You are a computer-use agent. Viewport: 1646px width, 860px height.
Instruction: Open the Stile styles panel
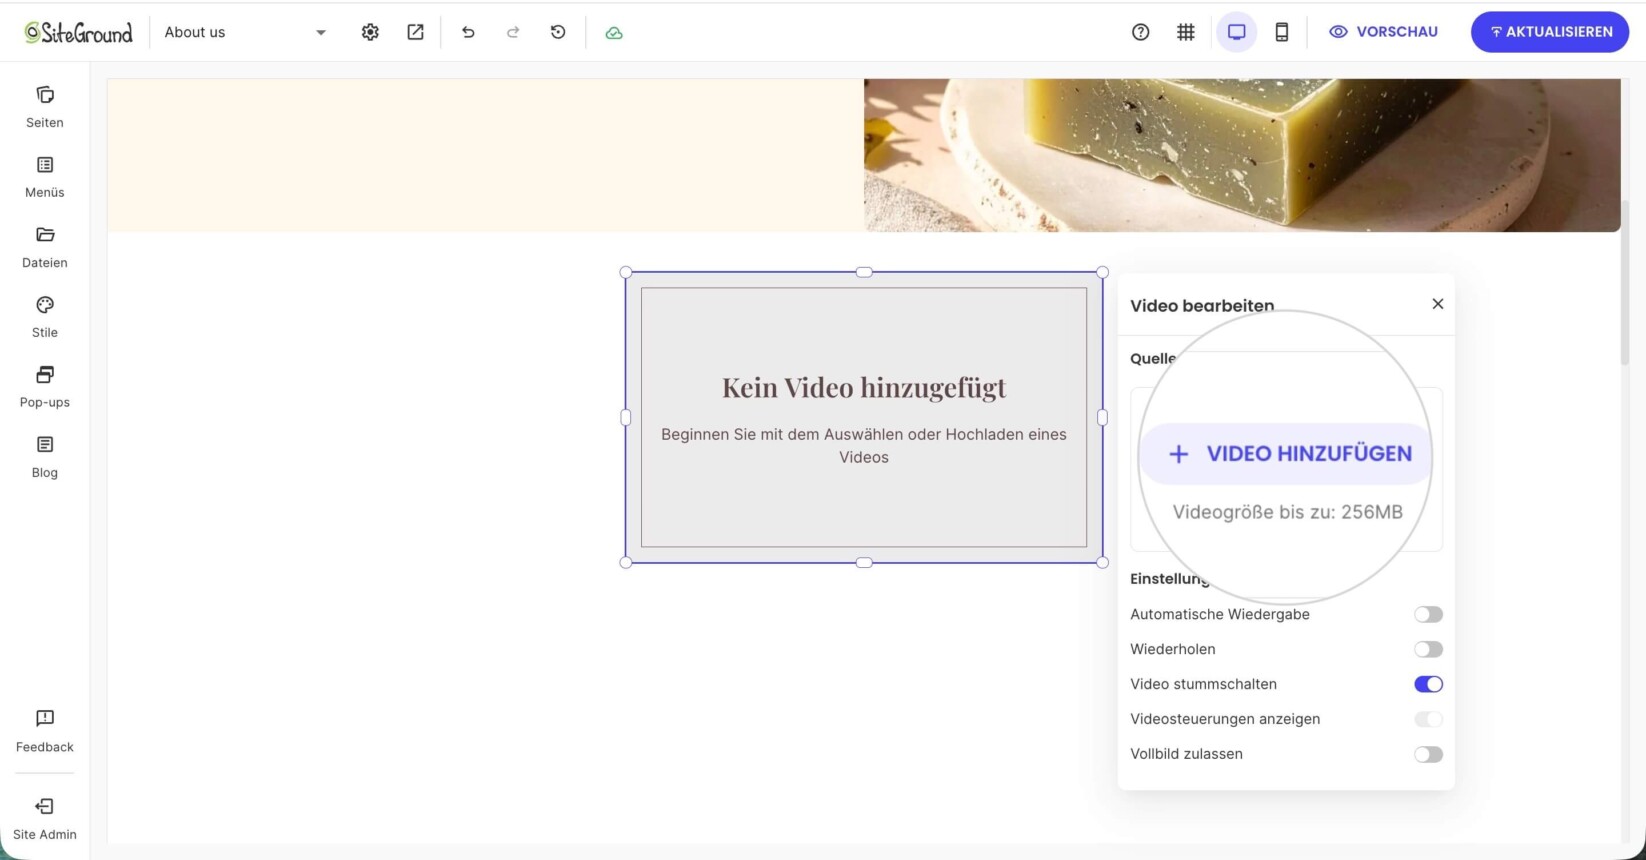click(45, 317)
